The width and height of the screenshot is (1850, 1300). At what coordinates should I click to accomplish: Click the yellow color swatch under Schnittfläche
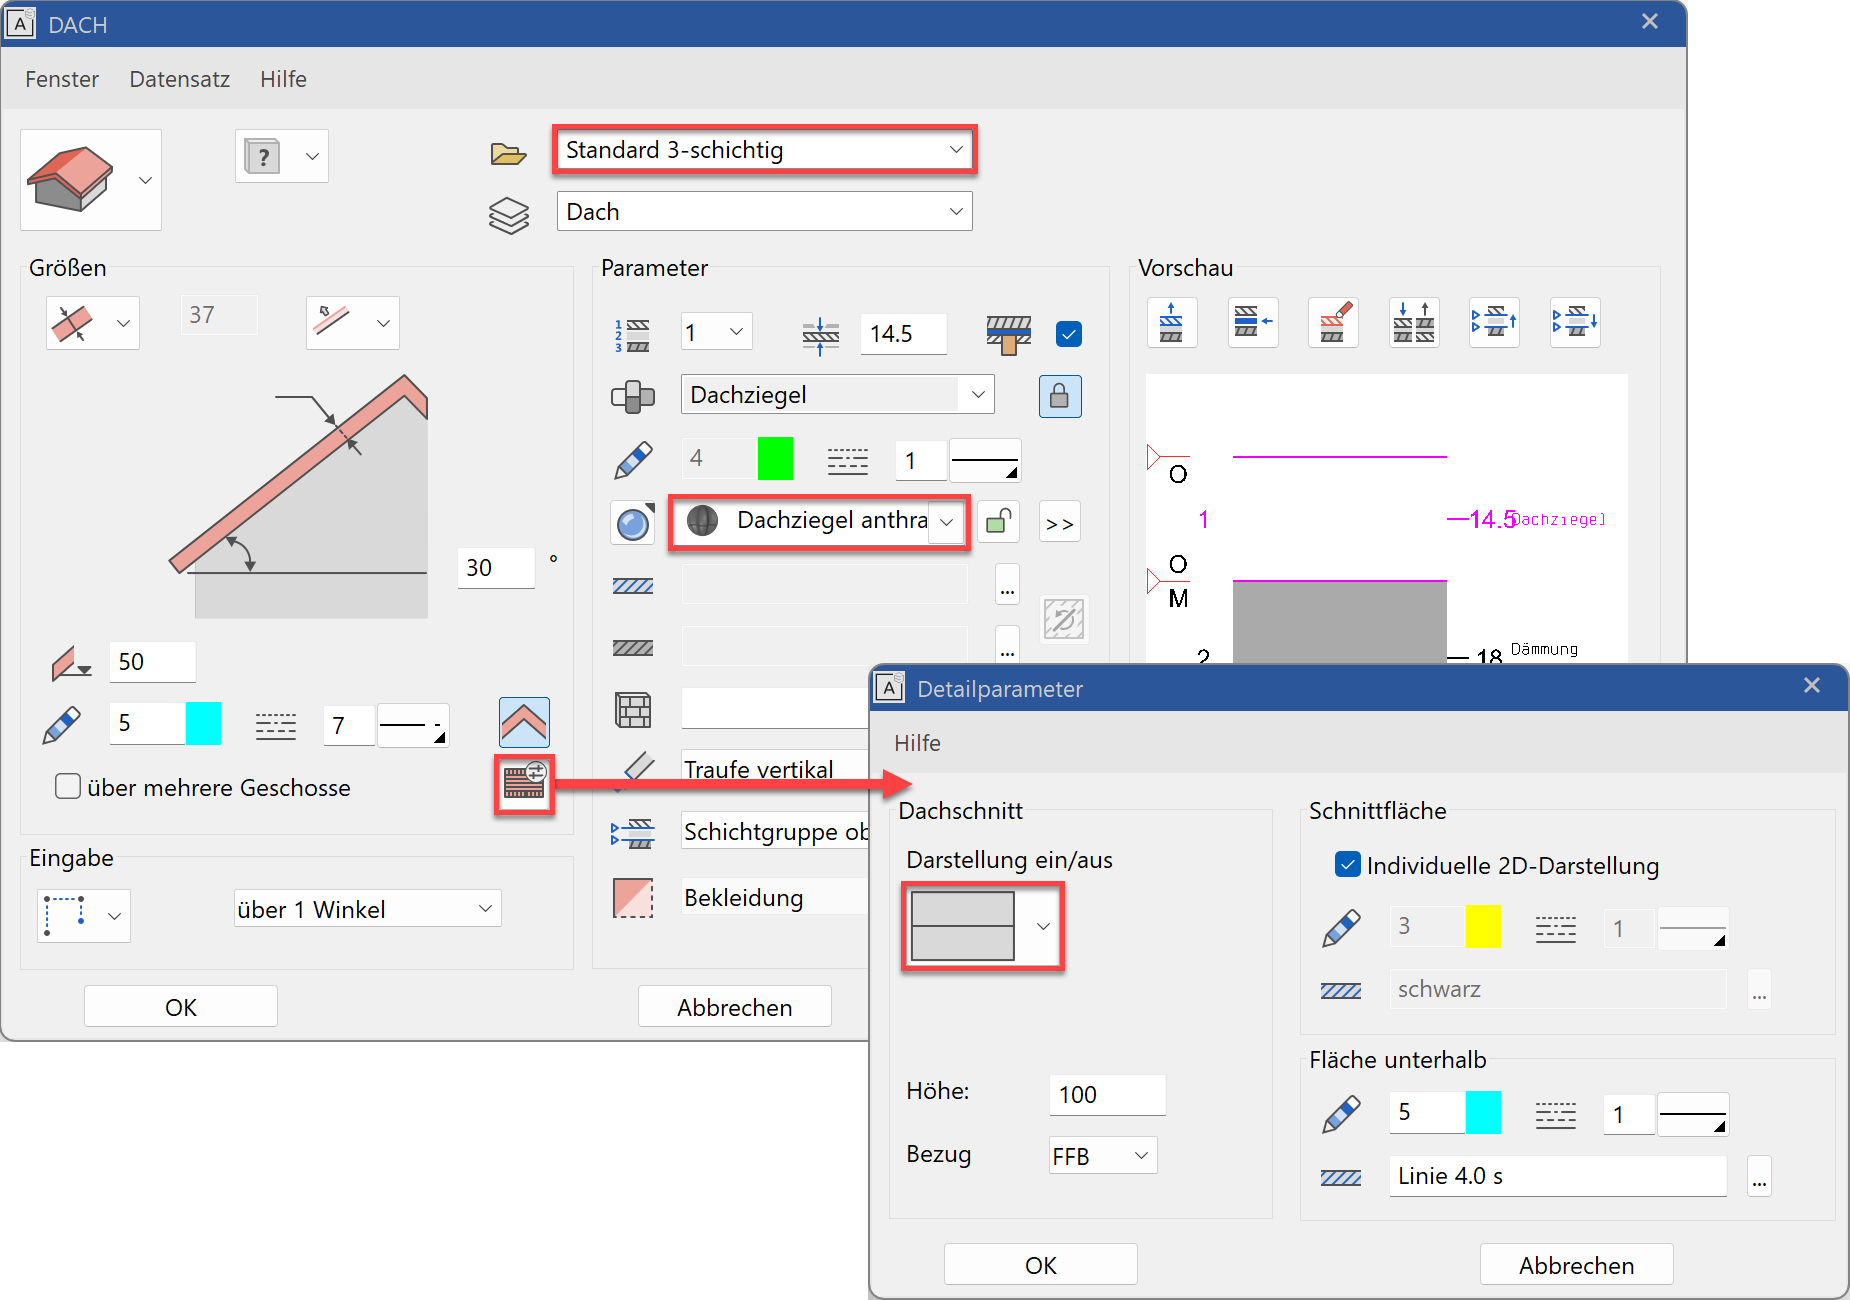[1482, 927]
